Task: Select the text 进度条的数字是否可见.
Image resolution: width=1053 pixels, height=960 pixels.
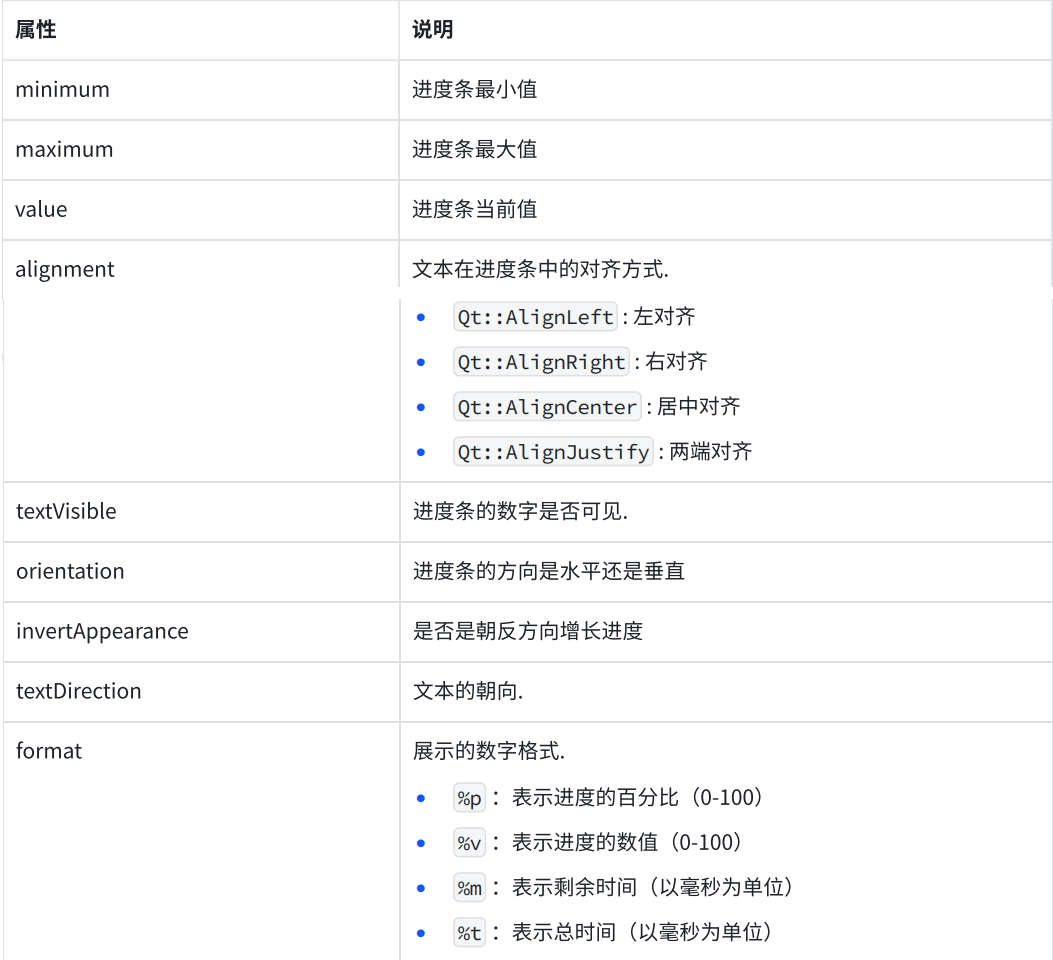Action: [x=520, y=512]
